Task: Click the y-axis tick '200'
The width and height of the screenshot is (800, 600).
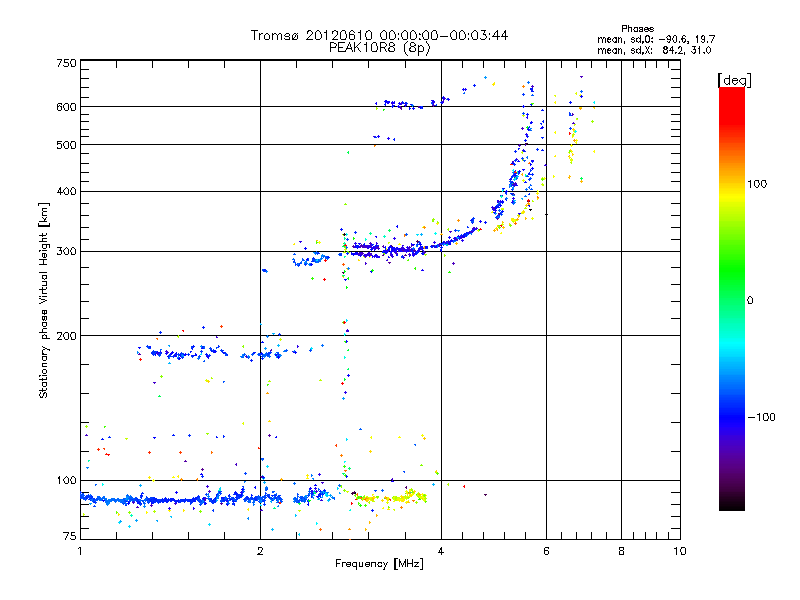Action: 67,336
